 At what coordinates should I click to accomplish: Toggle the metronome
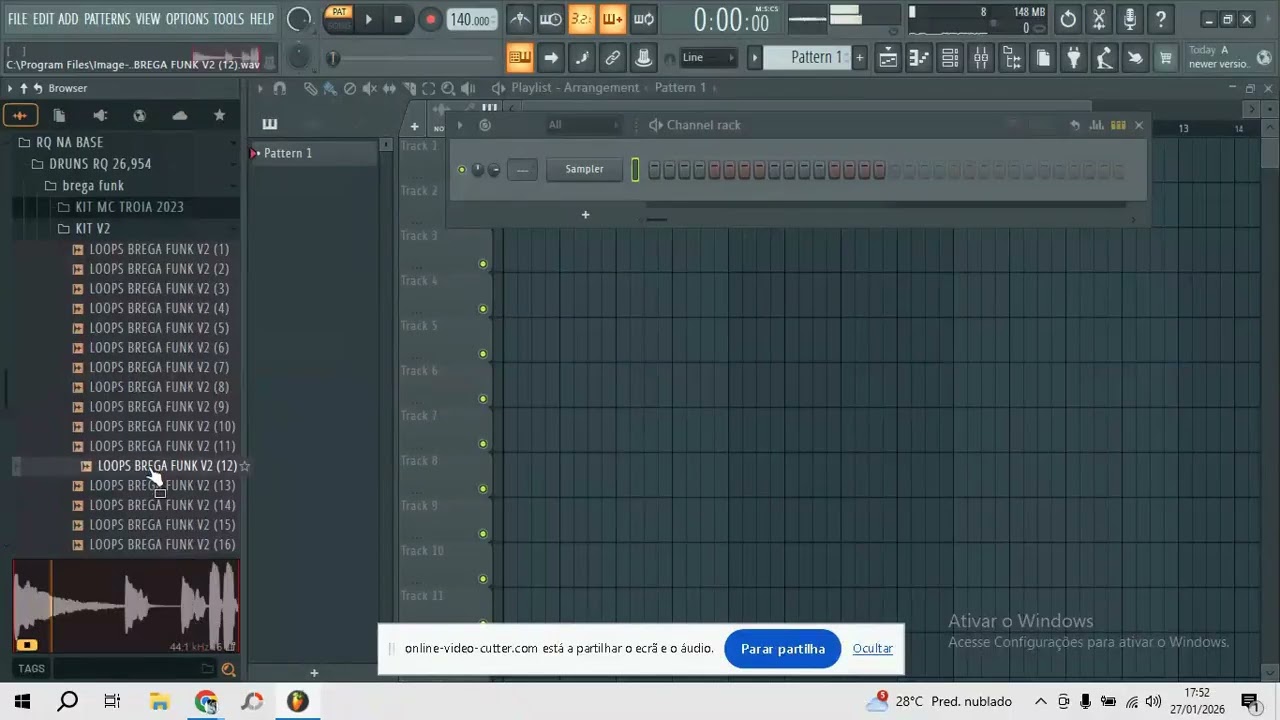pos(520,19)
